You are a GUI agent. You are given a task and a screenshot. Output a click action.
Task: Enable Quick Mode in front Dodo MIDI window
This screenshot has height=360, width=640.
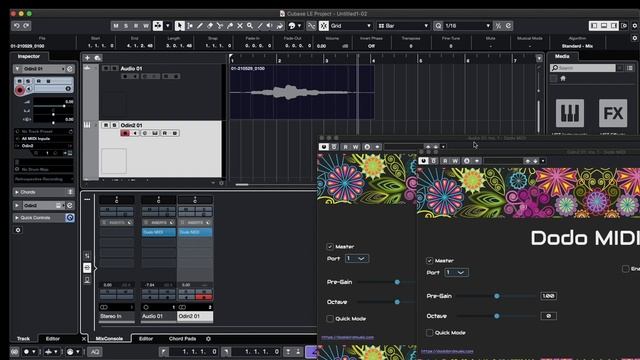coord(429,333)
